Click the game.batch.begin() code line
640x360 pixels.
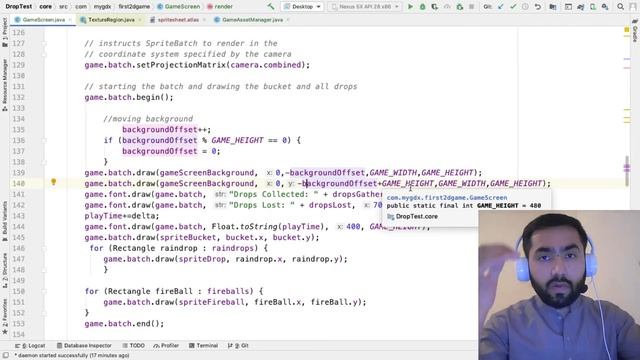tap(129, 97)
